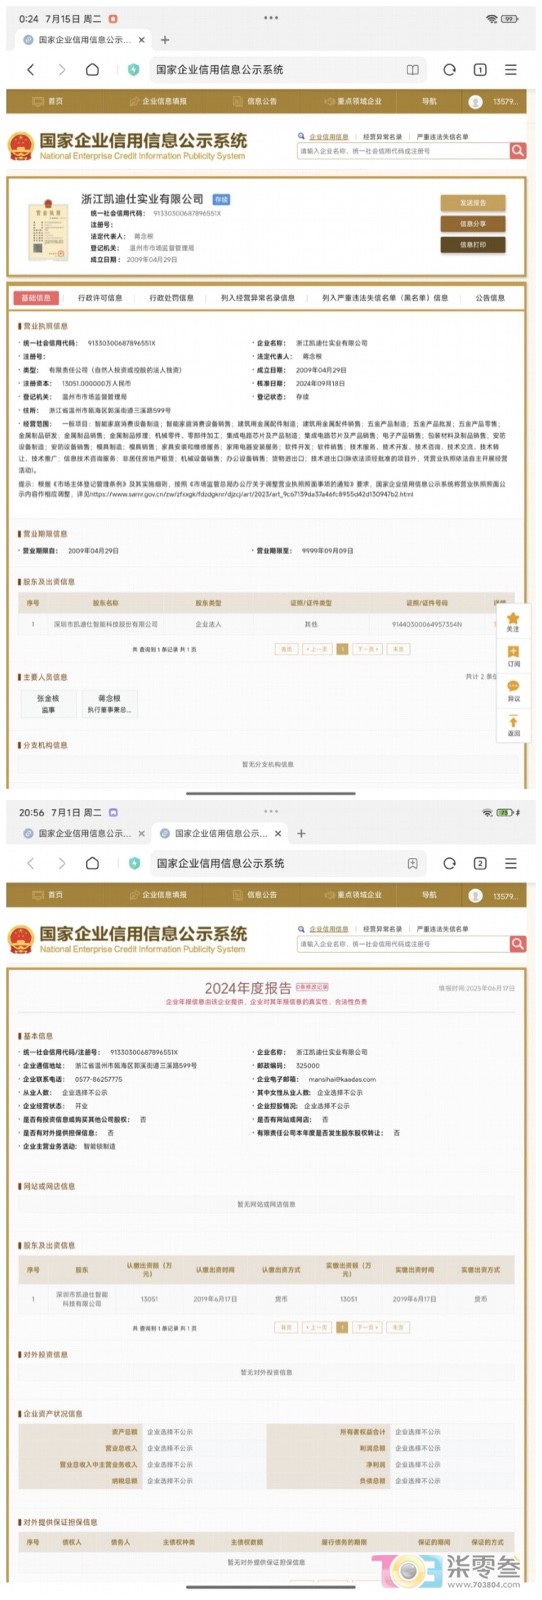This screenshot has height=1600, width=542.
Task: Click 订阅 subscribe icon in floating sidebar
Action: pos(513,656)
